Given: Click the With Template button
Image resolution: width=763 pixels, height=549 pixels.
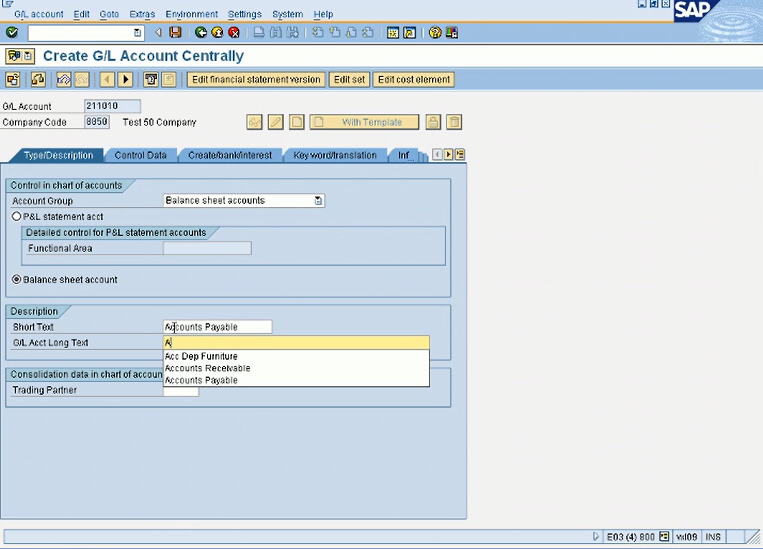Looking at the screenshot, I should (x=364, y=122).
